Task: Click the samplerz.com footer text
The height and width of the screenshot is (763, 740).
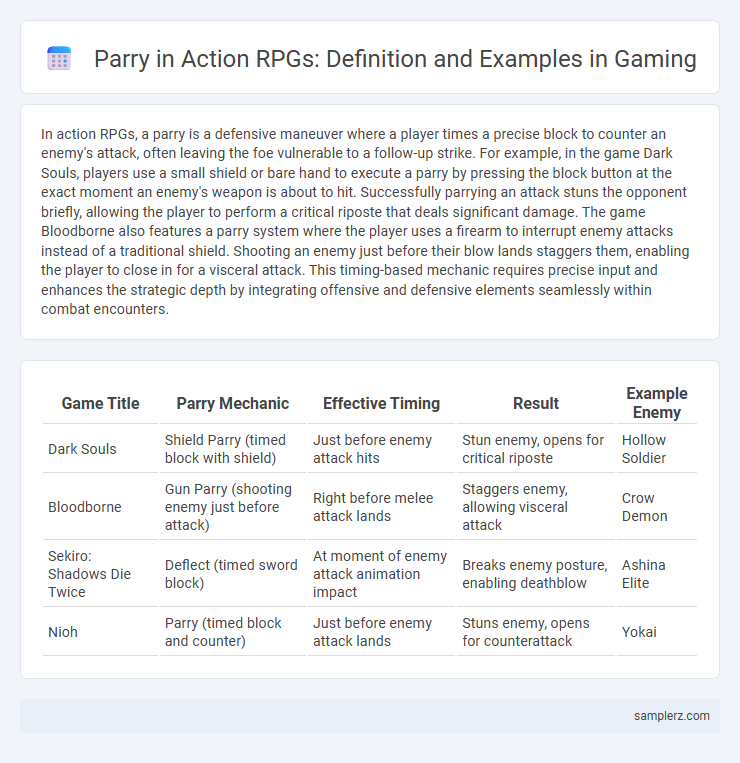Action: click(x=671, y=716)
